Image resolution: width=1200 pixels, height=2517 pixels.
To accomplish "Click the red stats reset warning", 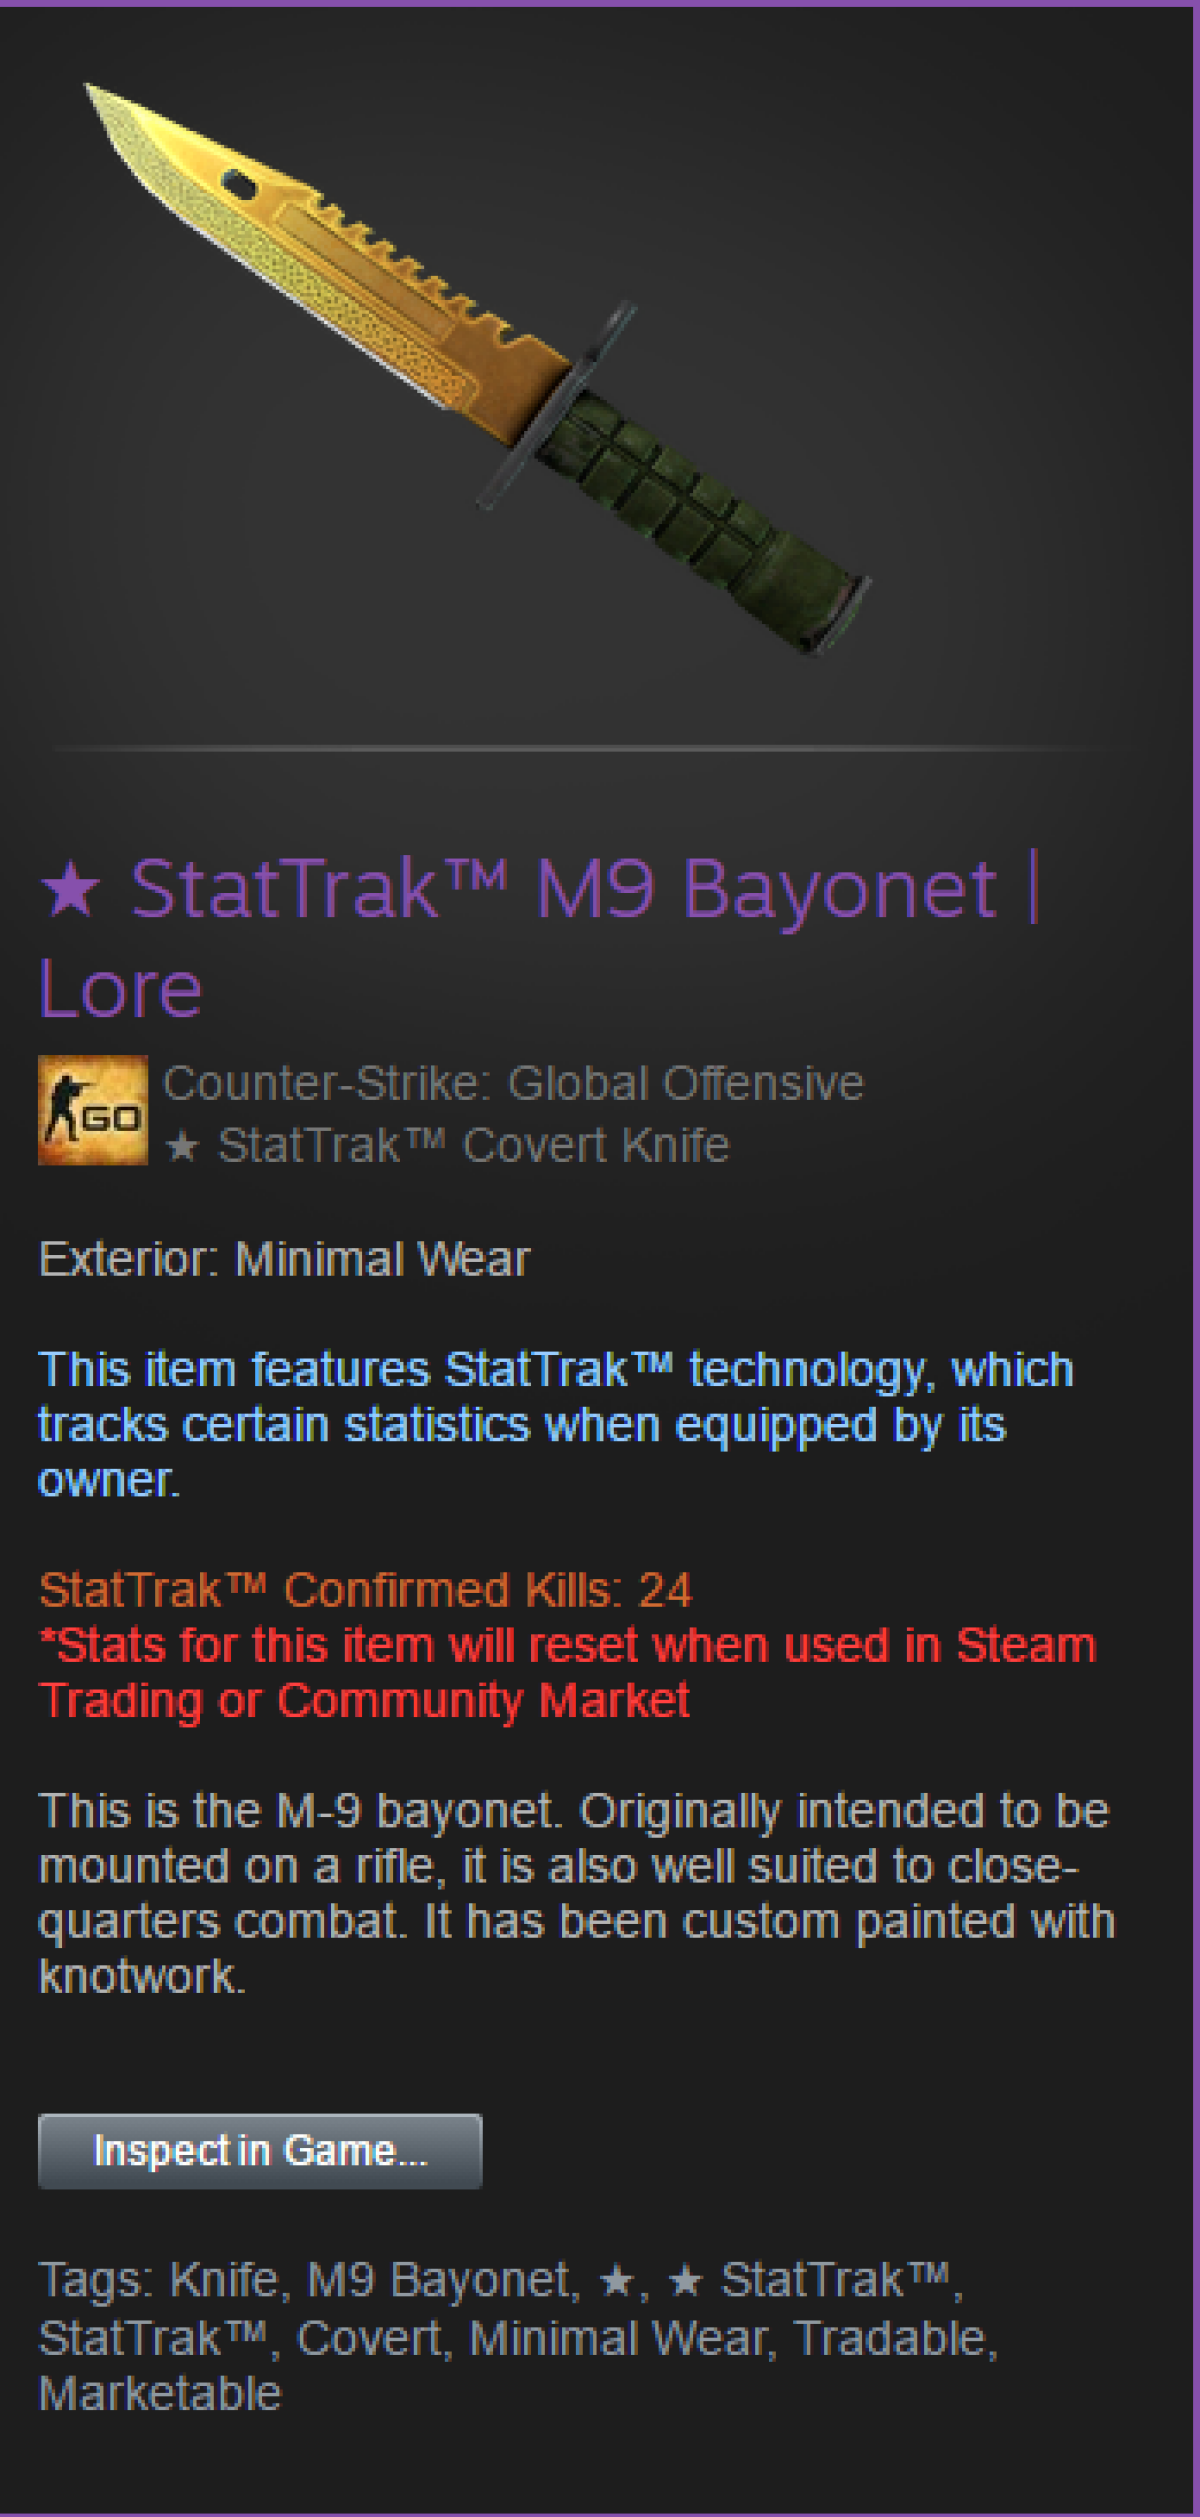I will [x=567, y=1673].
